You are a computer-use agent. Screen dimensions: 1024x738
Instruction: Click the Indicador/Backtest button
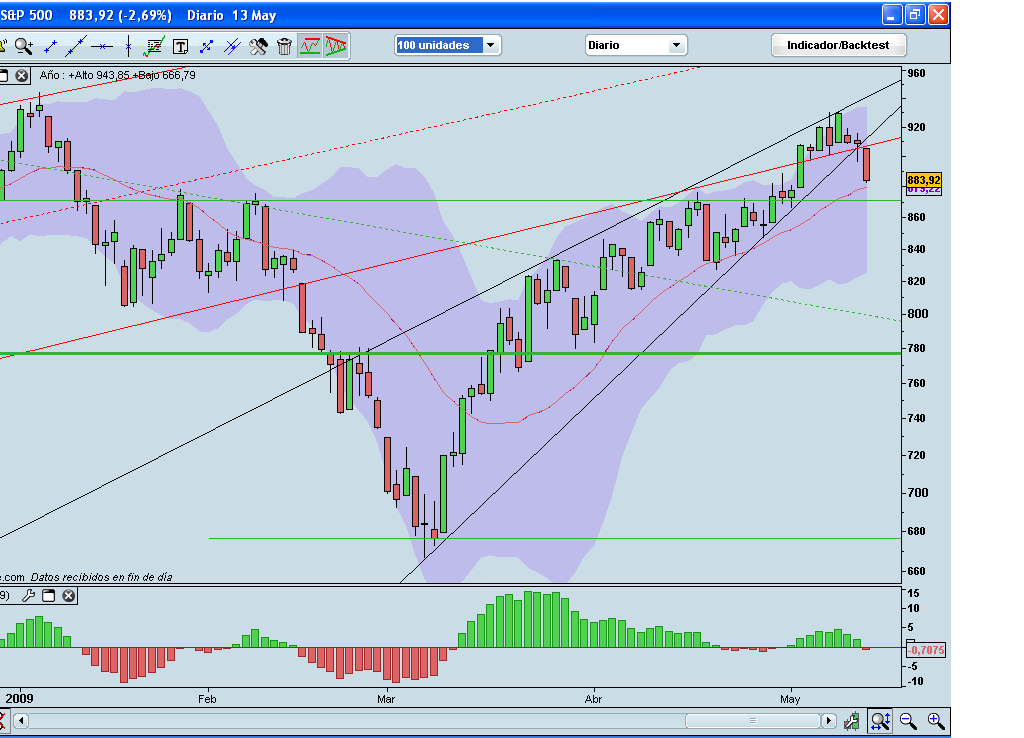[838, 45]
